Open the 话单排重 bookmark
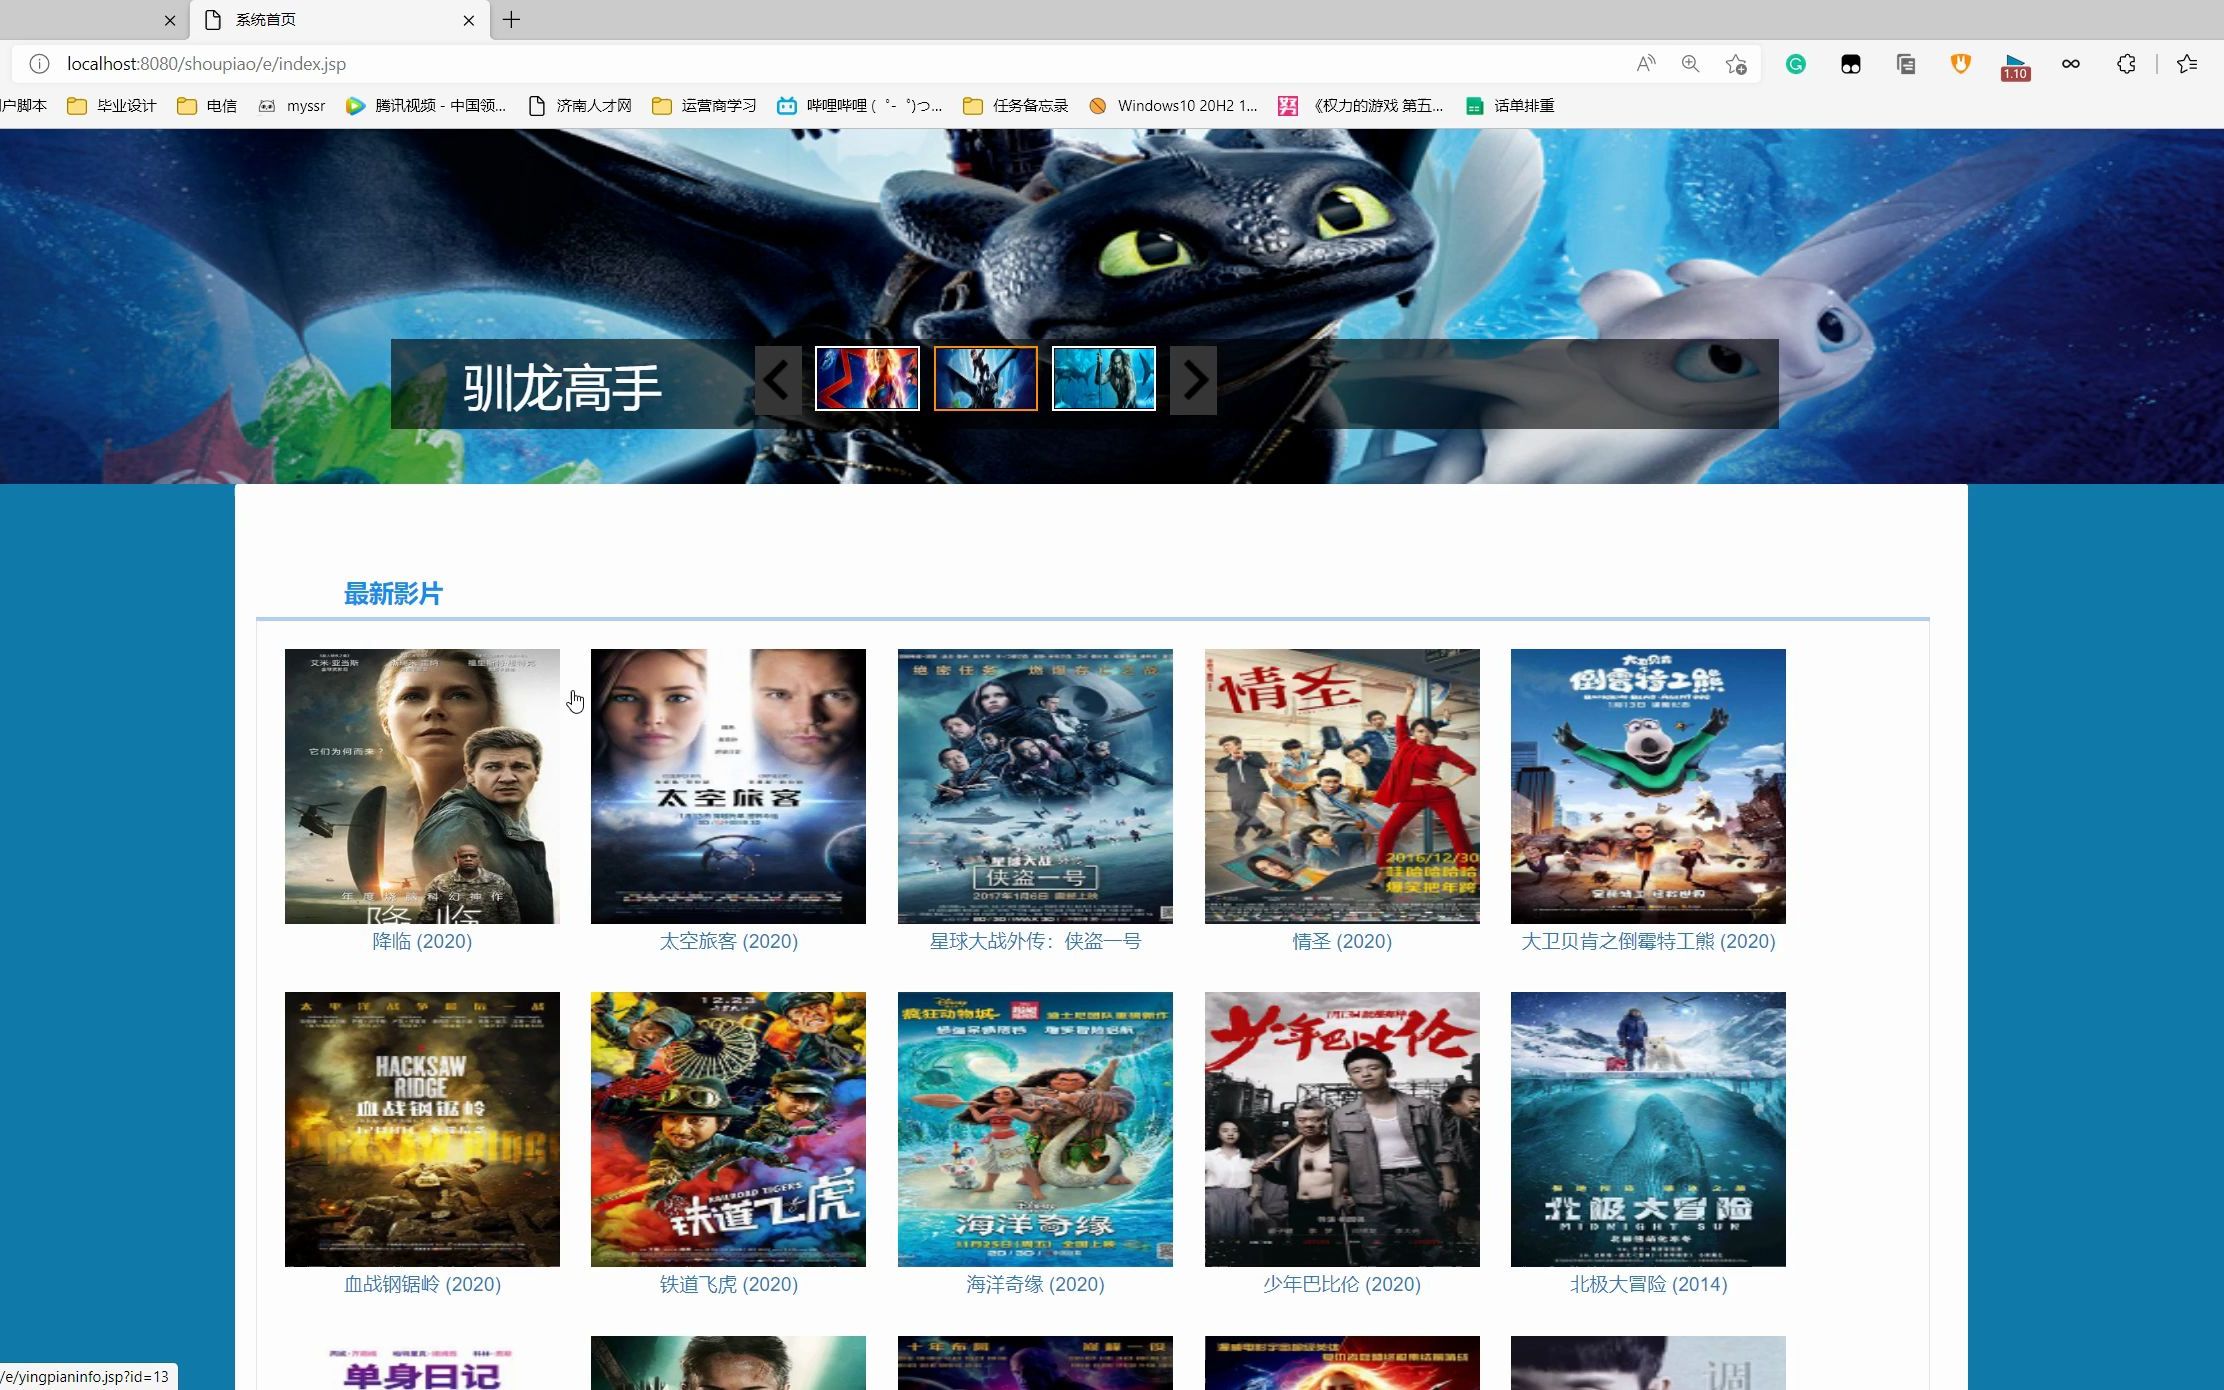Viewport: 2224px width, 1390px height. [1510, 106]
